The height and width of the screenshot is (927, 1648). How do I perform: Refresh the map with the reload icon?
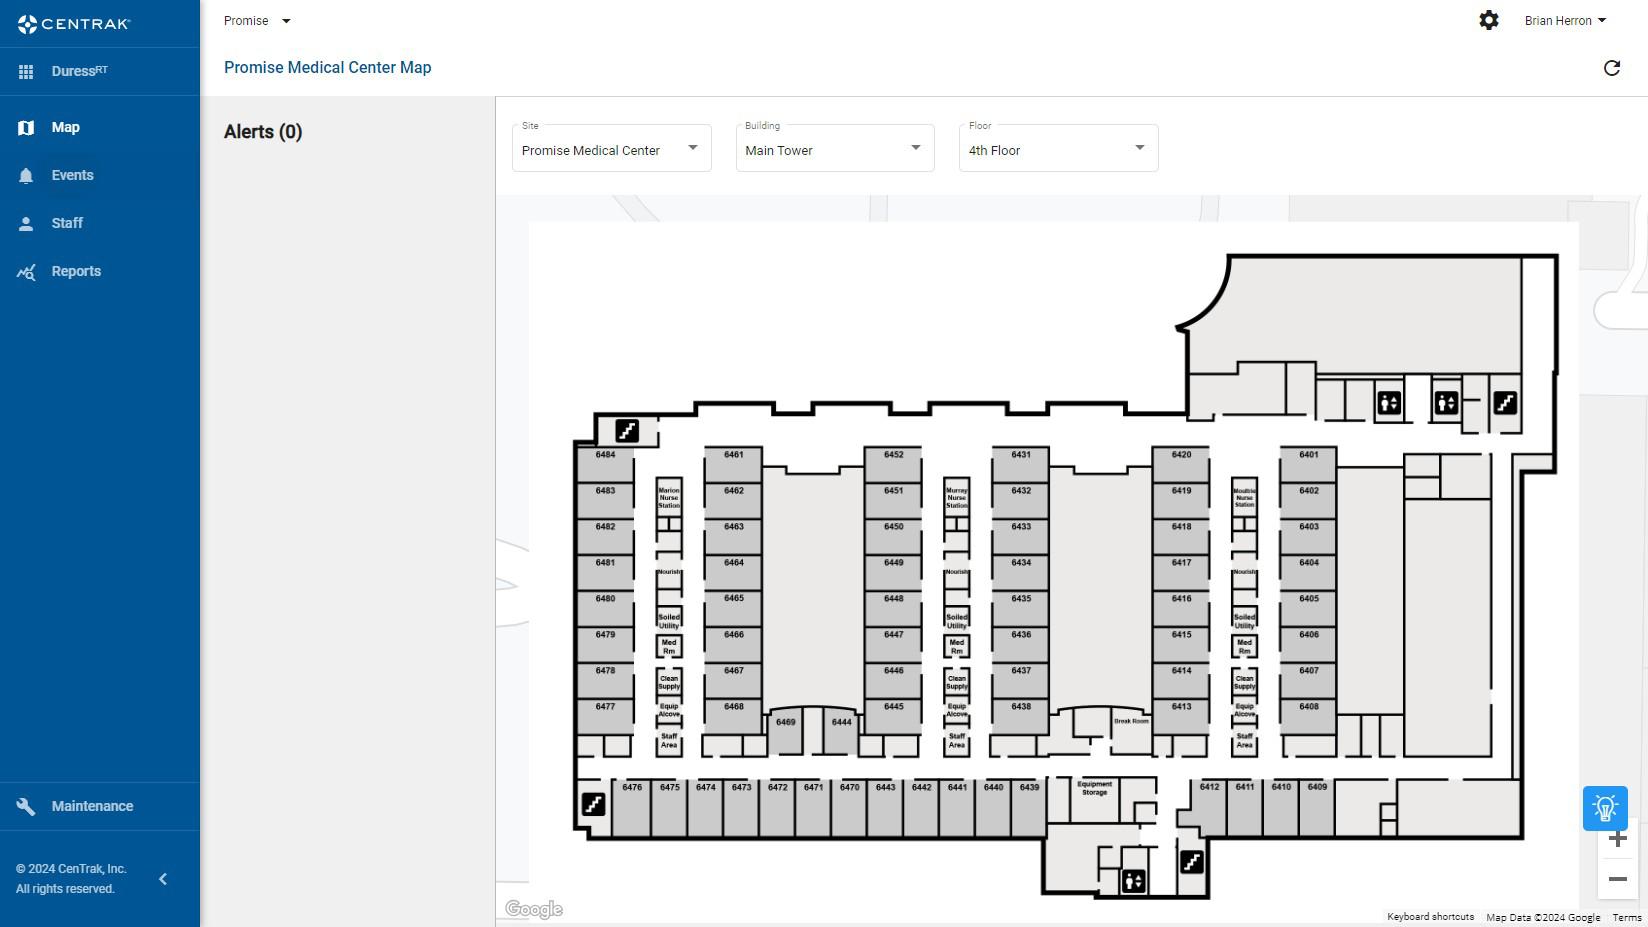click(1612, 68)
